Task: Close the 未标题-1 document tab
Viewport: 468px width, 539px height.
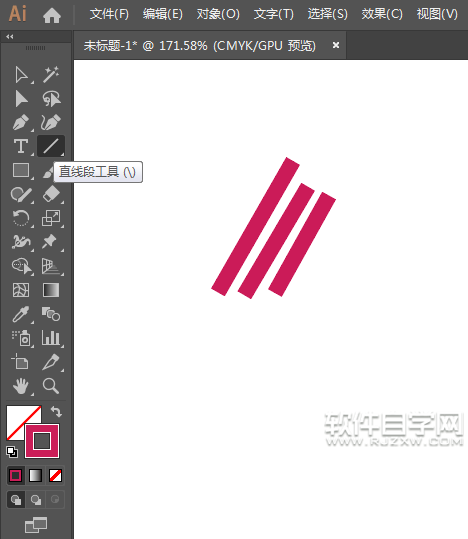Action: pos(336,45)
